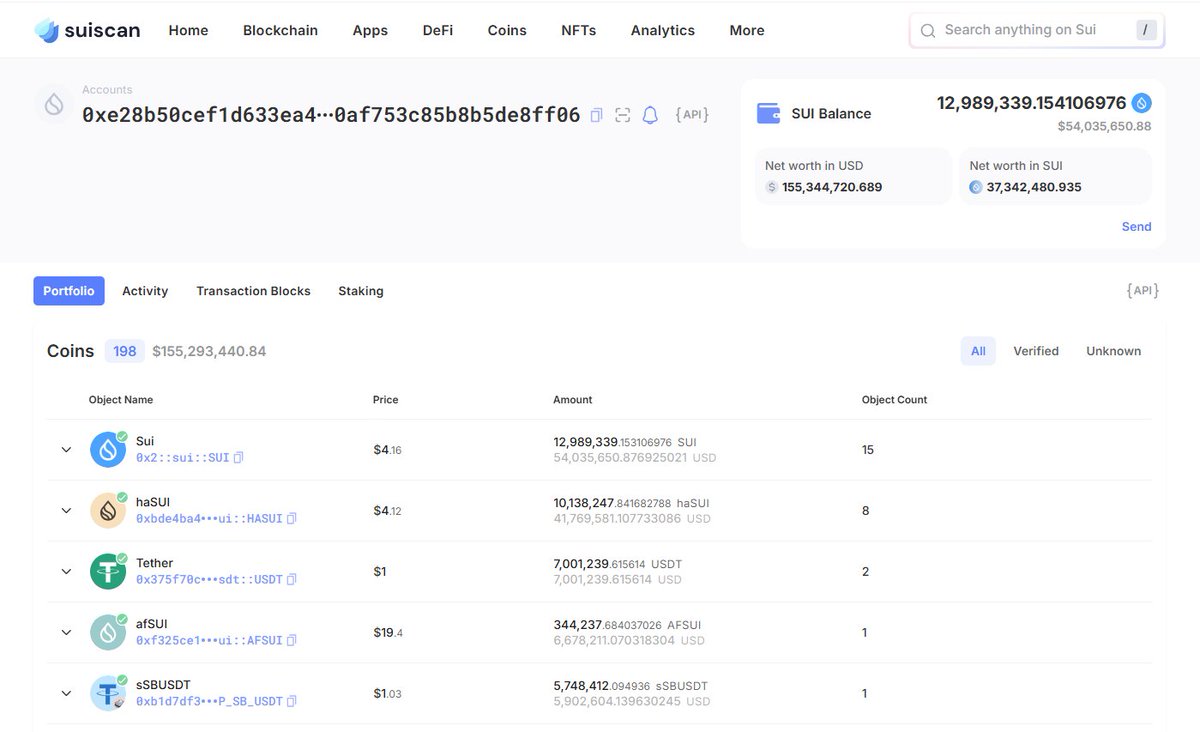
Task: Expand the Sui coin row
Action: tap(66, 450)
